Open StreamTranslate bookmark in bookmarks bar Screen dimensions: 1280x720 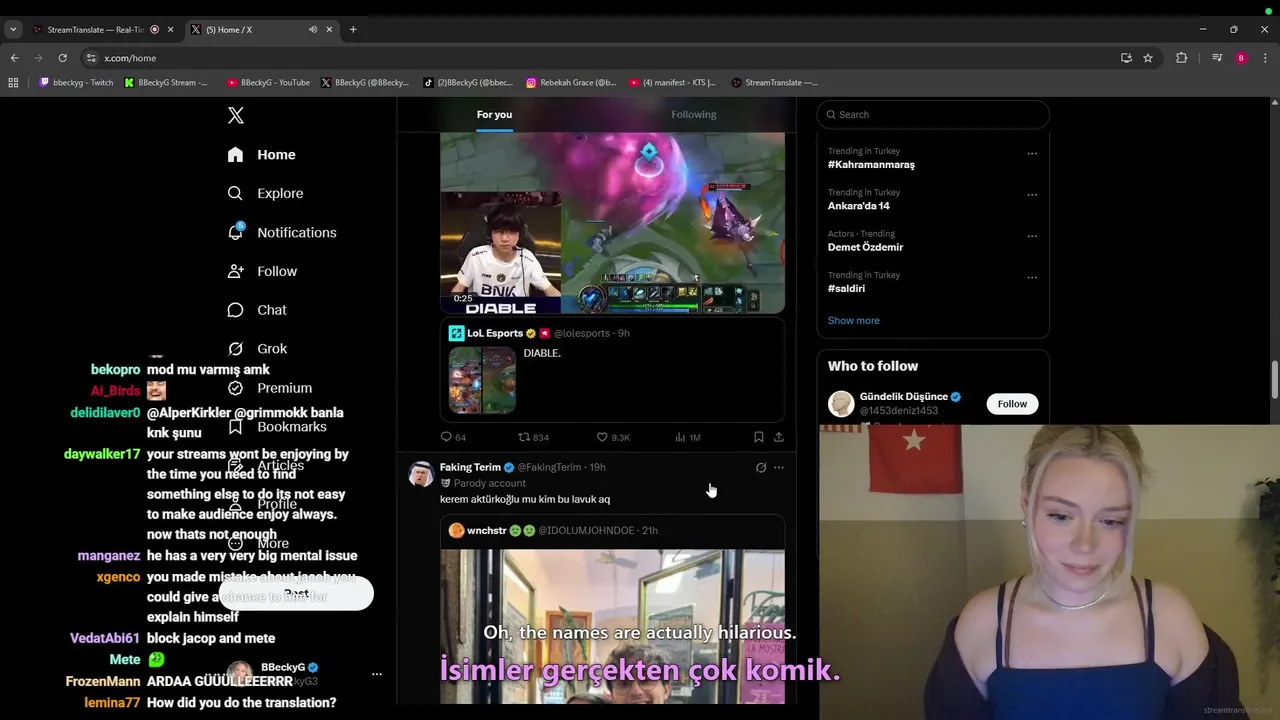point(774,83)
